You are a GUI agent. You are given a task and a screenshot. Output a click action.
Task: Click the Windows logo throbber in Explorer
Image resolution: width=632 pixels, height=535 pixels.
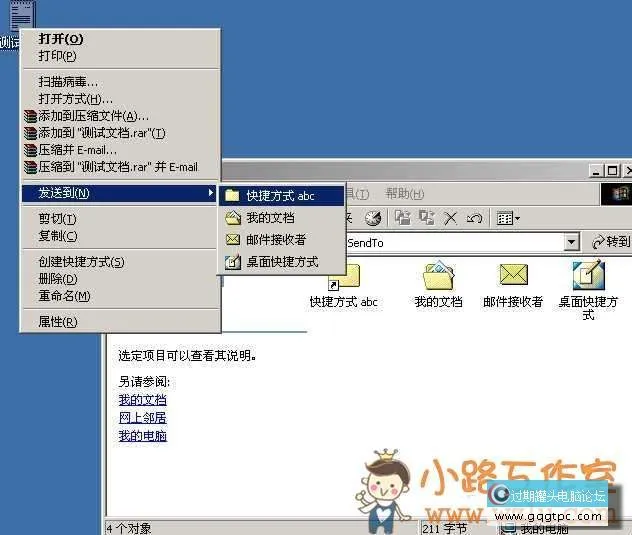pyautogui.click(x=616, y=194)
